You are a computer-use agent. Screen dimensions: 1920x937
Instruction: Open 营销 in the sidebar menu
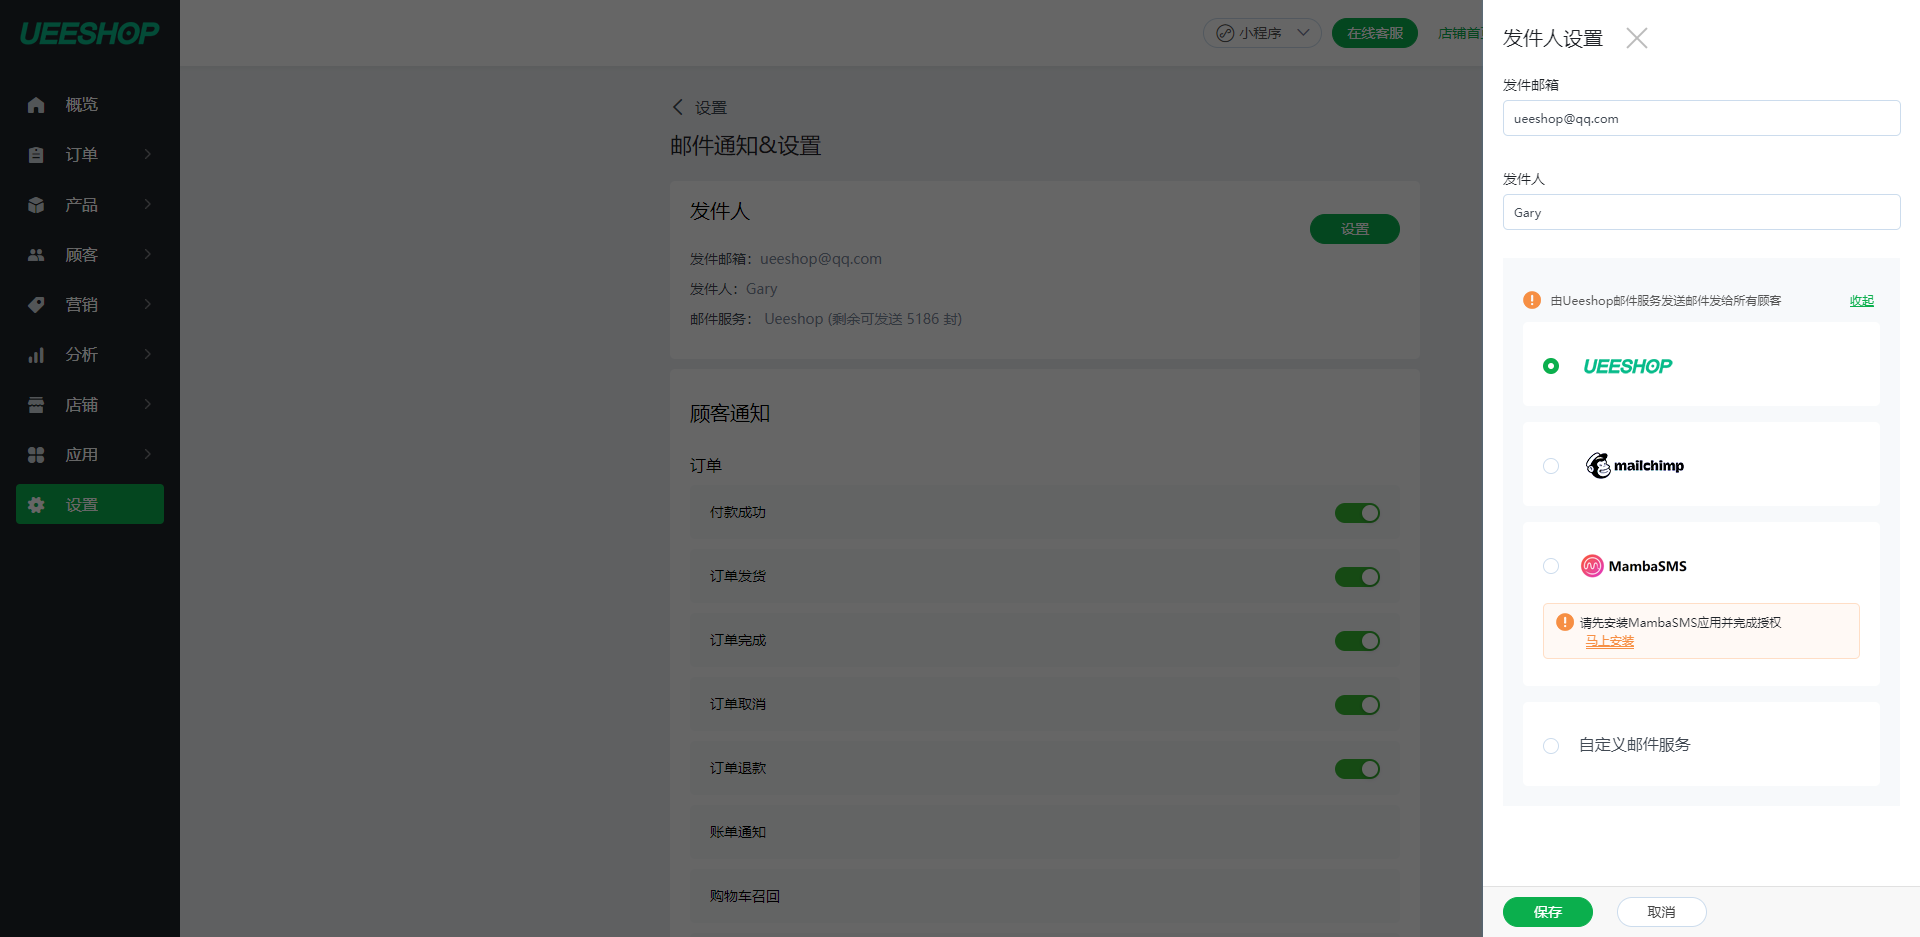click(x=82, y=305)
